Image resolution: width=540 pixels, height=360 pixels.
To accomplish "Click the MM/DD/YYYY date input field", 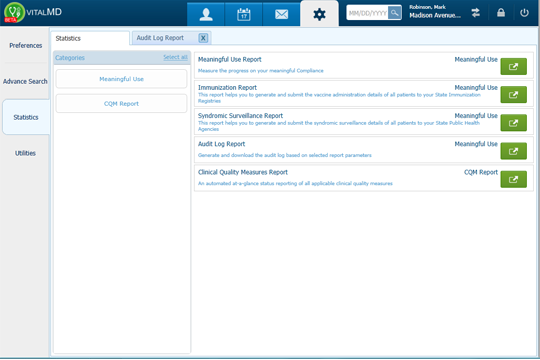I will pyautogui.click(x=367, y=13).
